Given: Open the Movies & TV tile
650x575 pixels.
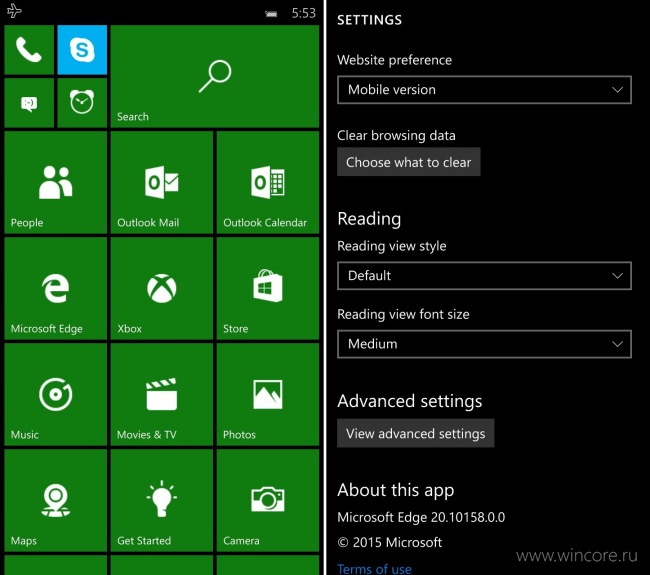Looking at the screenshot, I should point(162,395).
